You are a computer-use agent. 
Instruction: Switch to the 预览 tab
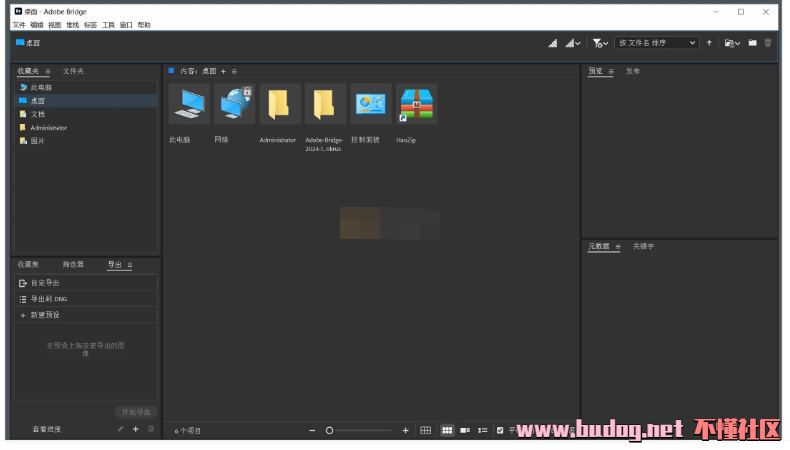pyautogui.click(x=596, y=71)
